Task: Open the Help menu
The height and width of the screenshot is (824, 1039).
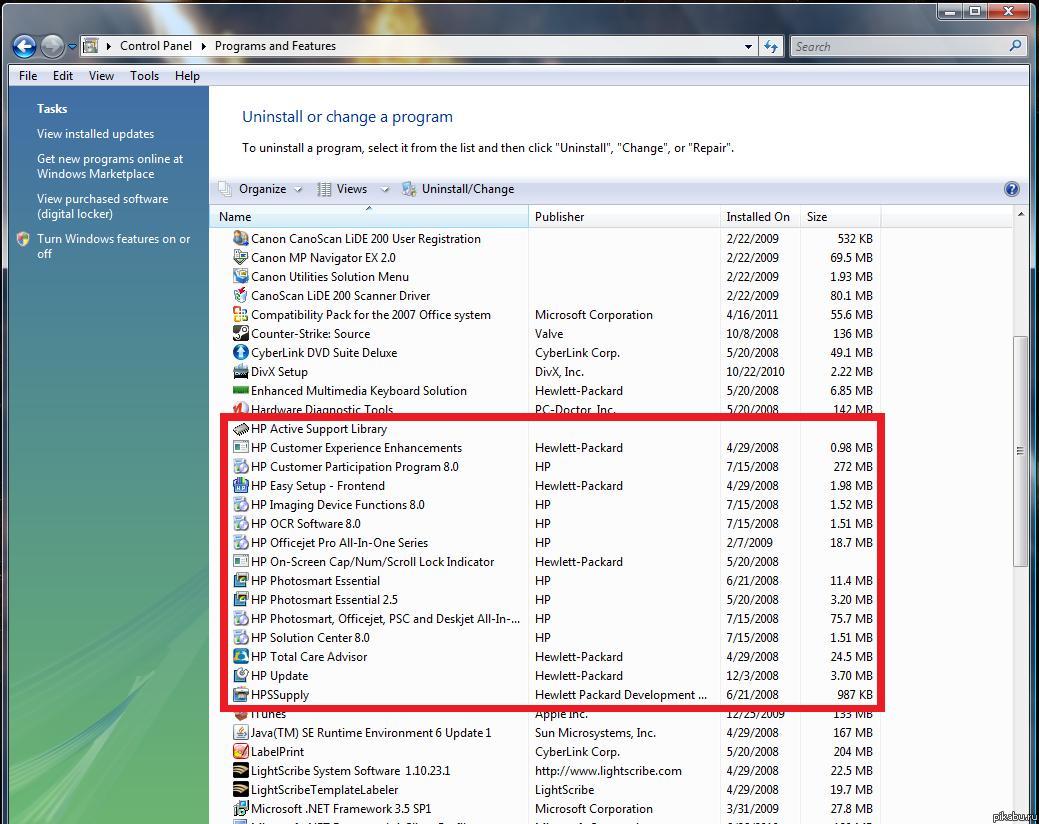Action: point(188,76)
